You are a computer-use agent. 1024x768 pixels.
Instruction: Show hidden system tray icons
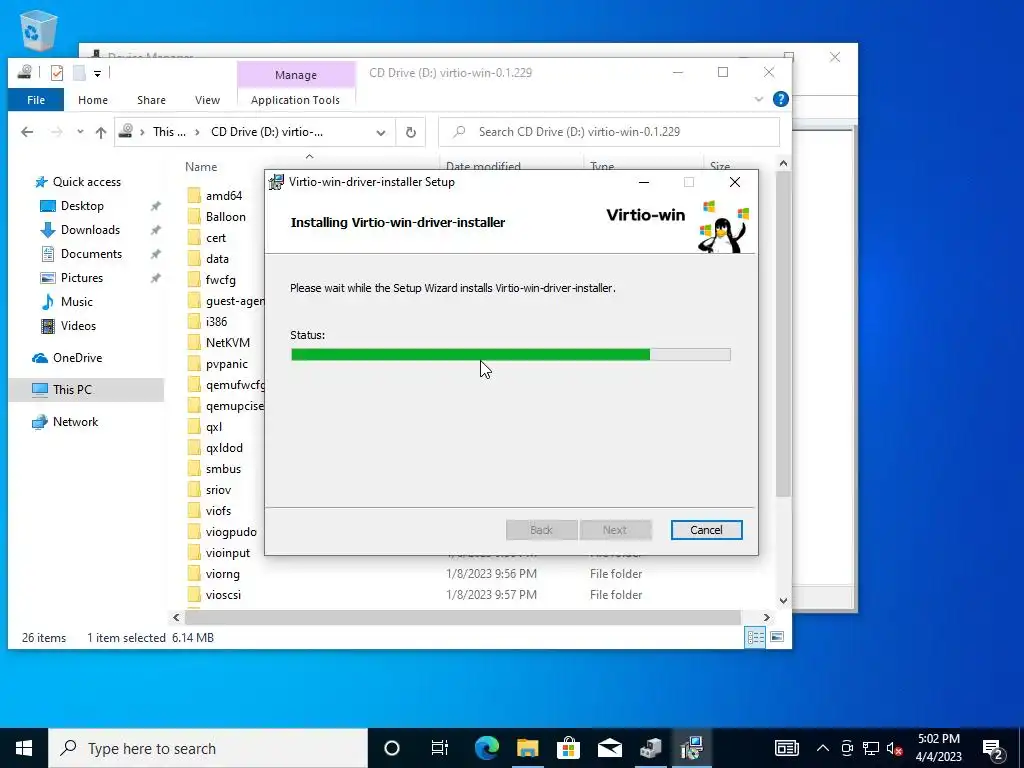[x=823, y=748]
